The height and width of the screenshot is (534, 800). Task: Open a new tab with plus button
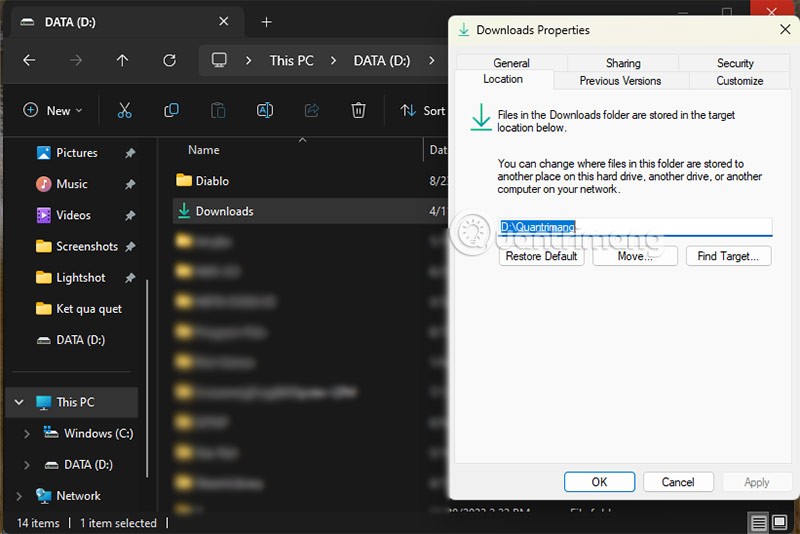(266, 22)
